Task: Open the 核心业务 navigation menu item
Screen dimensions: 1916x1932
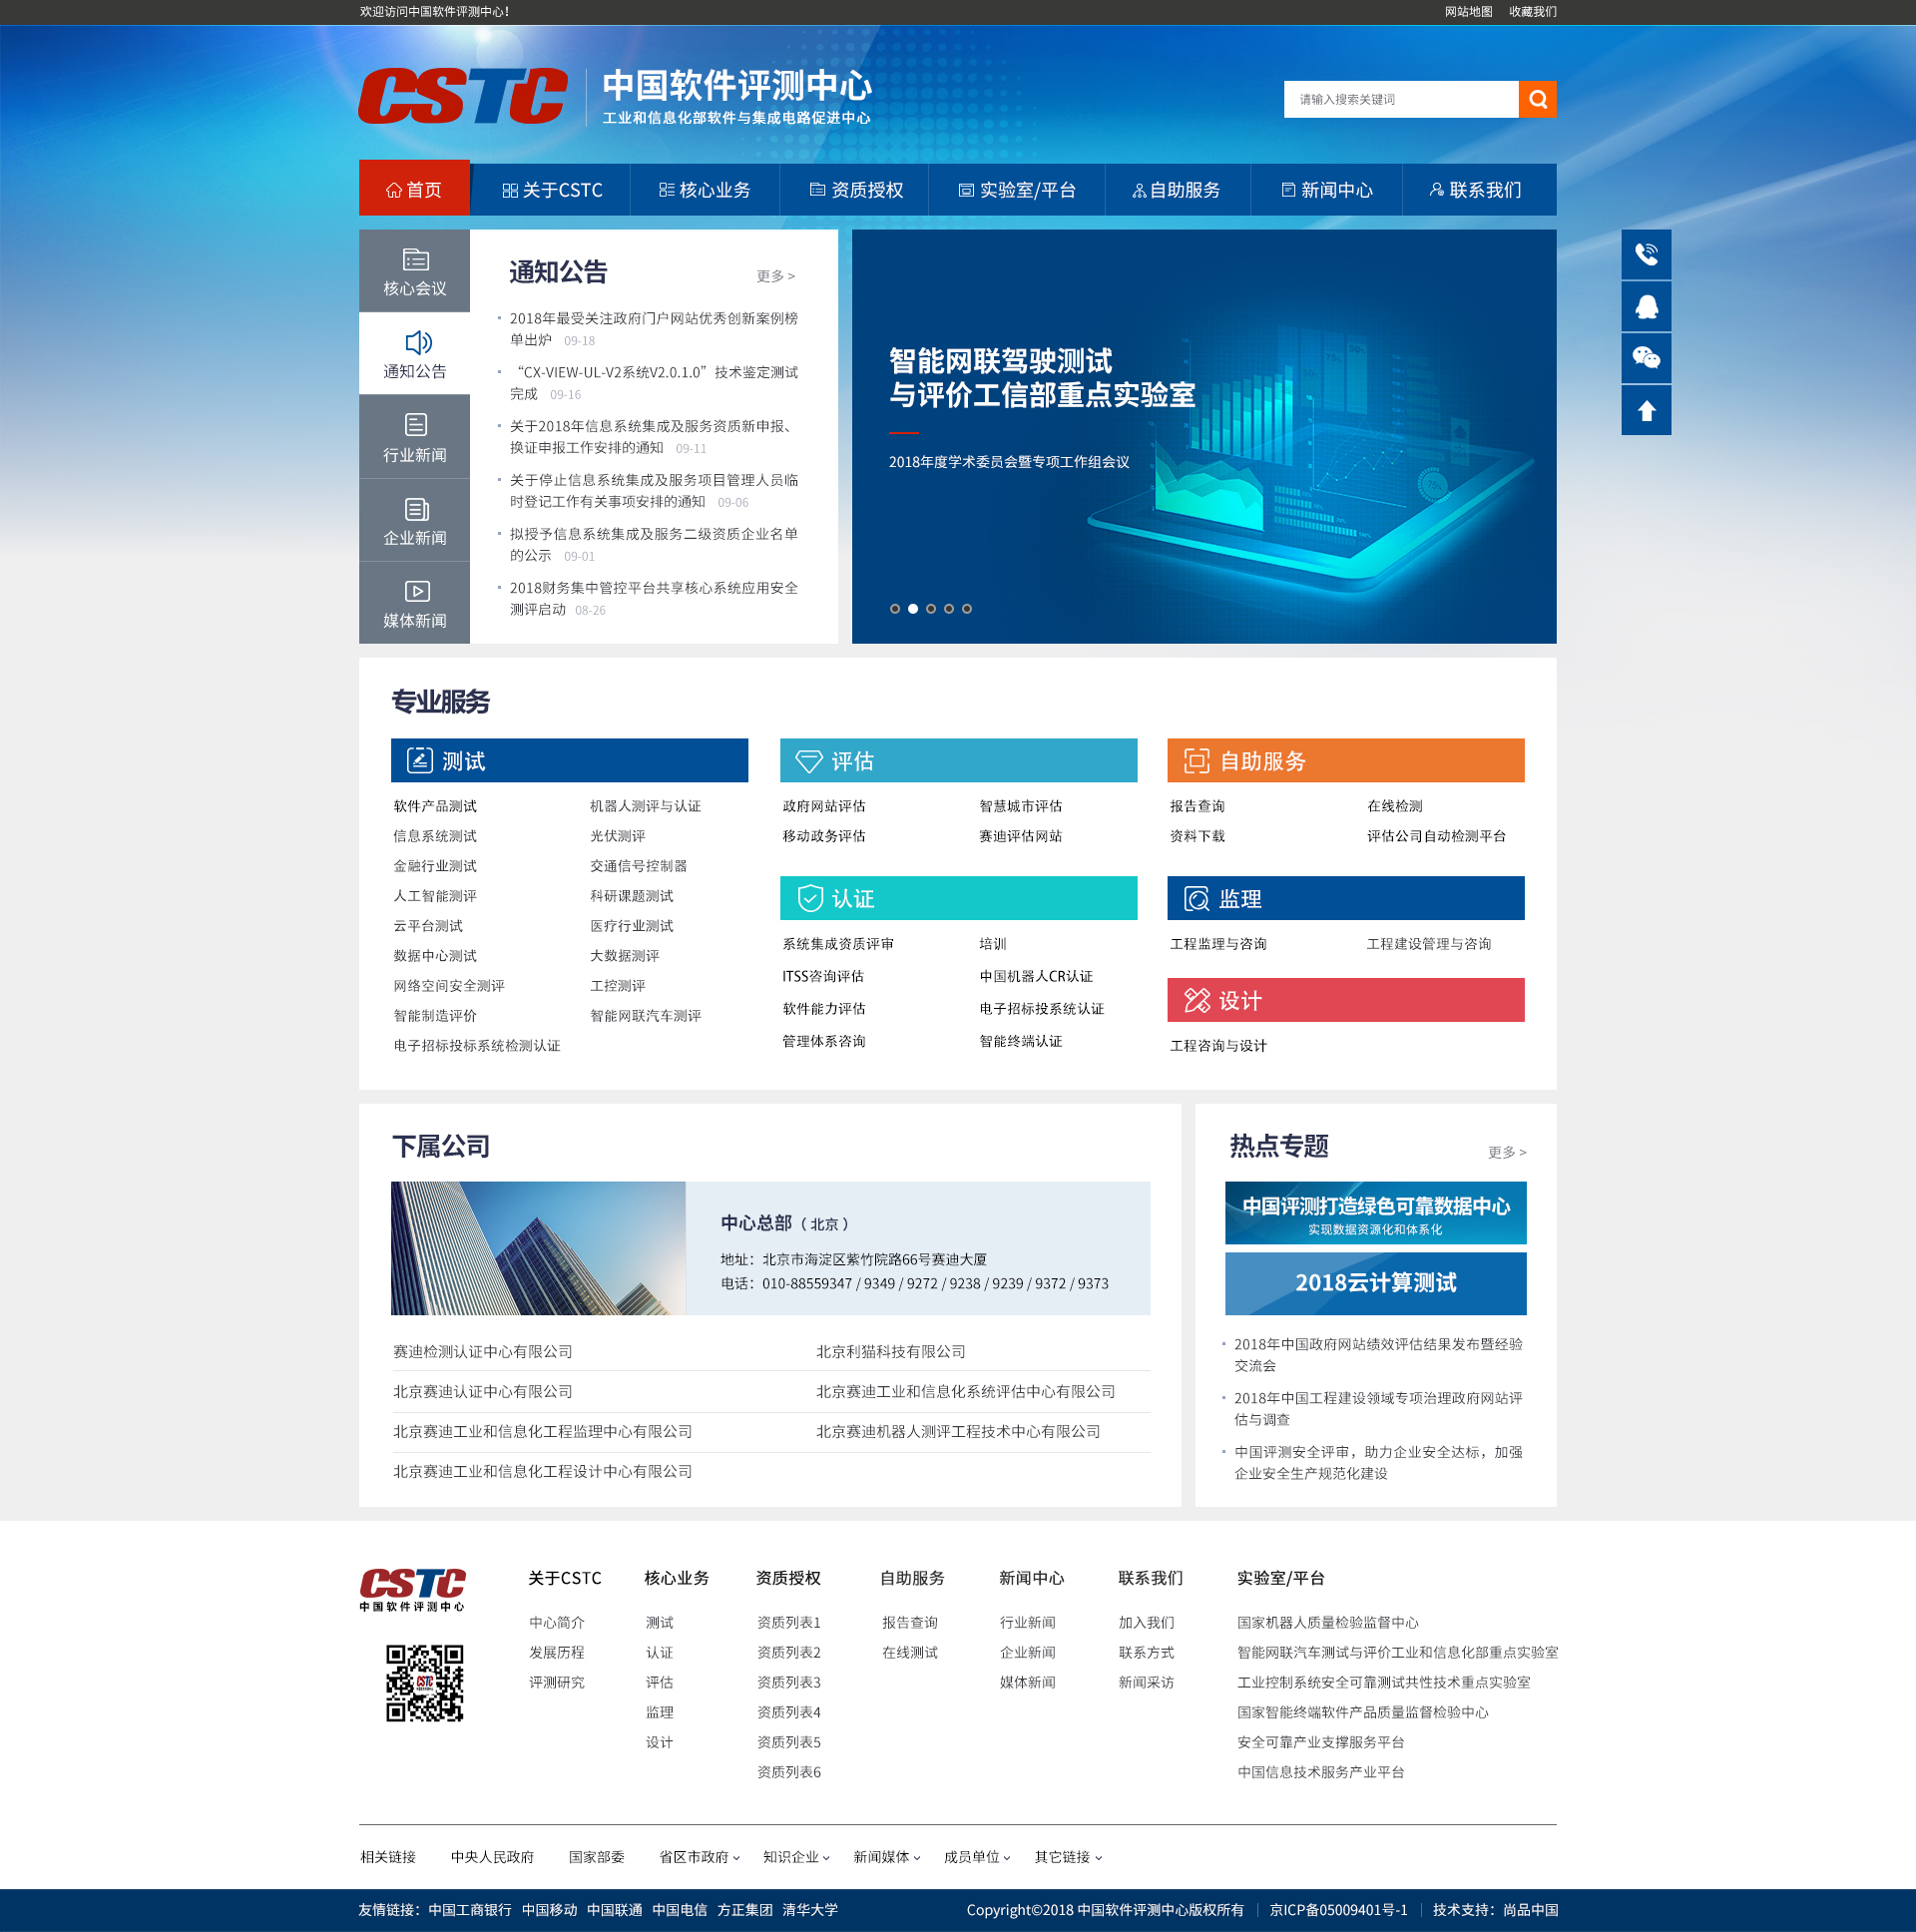Action: click(x=705, y=190)
